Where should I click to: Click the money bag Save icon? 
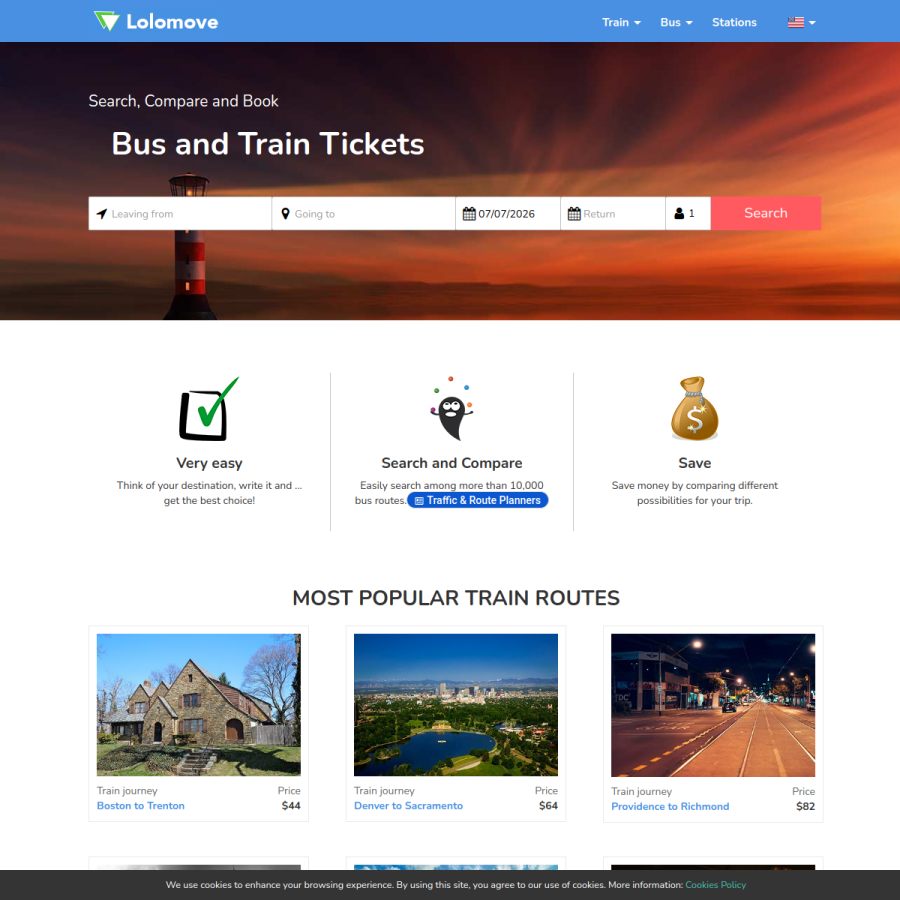[x=695, y=409]
